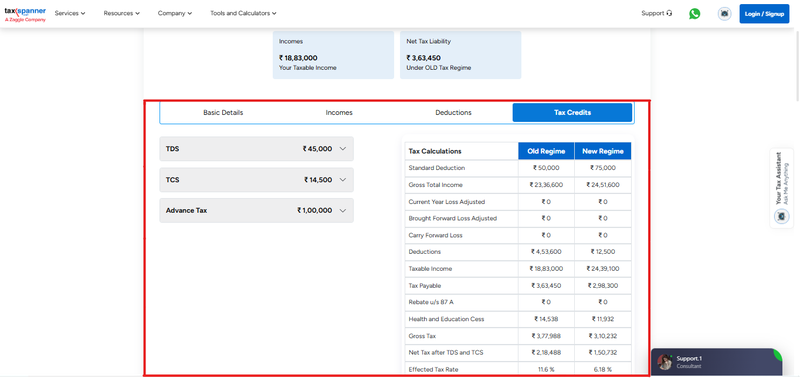Open the Company dropdown menu
The width and height of the screenshot is (800, 378).
coord(175,14)
